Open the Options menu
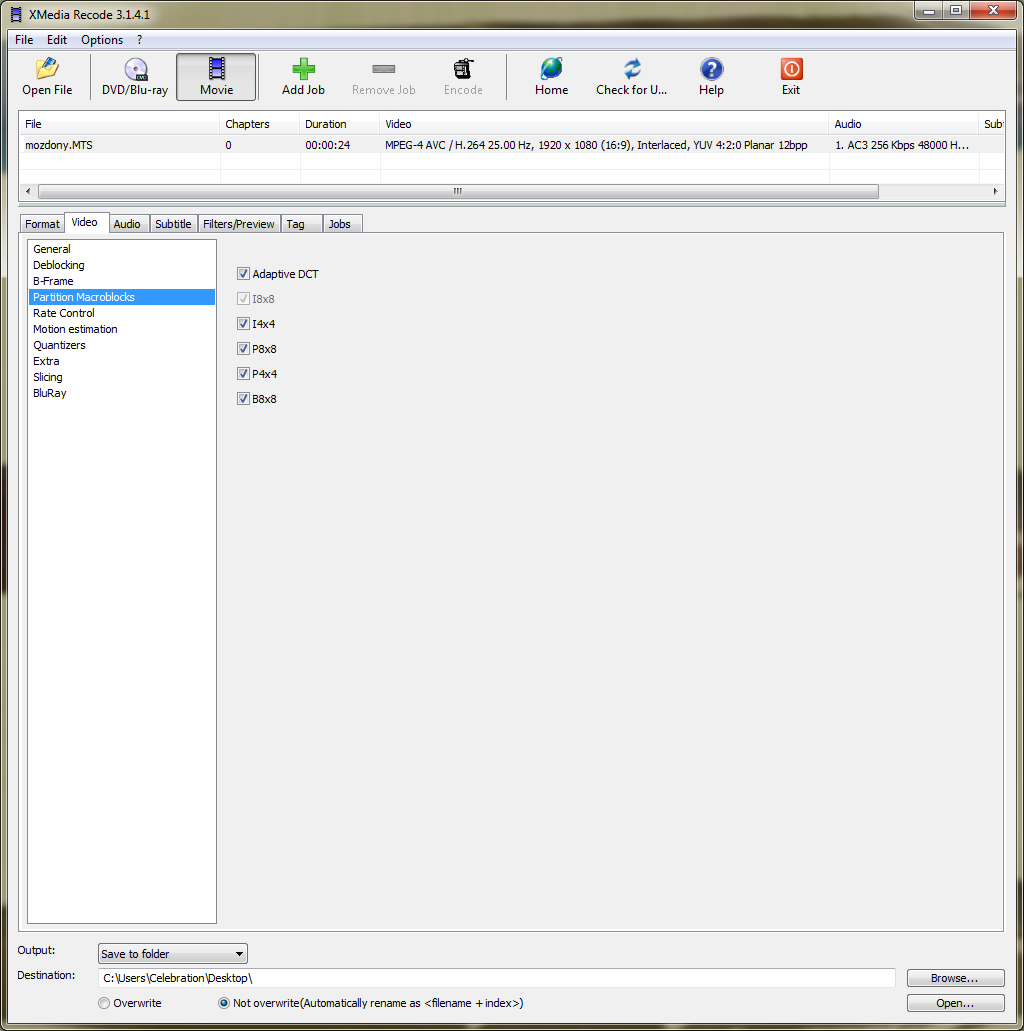 [x=102, y=39]
